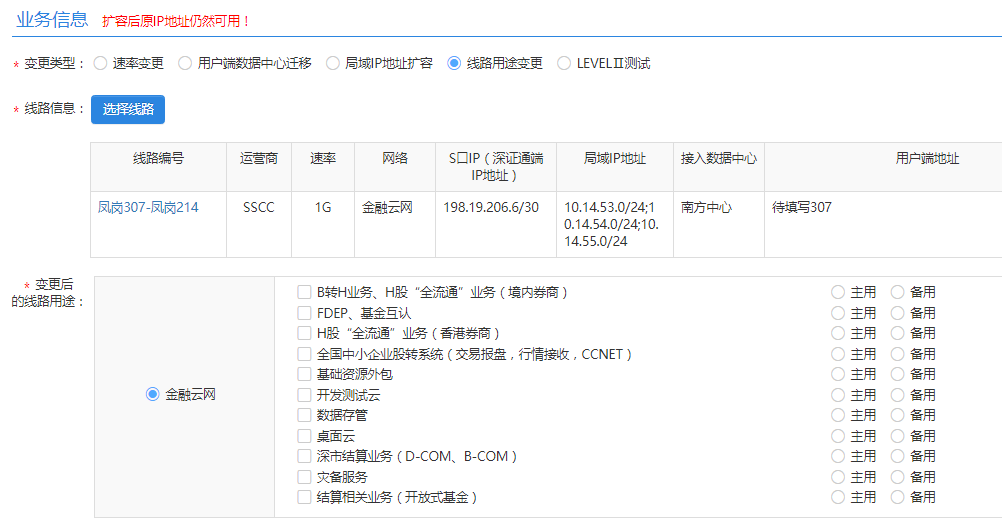1002x523 pixels.
Task: Choose 主用 for 开发测试云 row
Action: (838, 395)
